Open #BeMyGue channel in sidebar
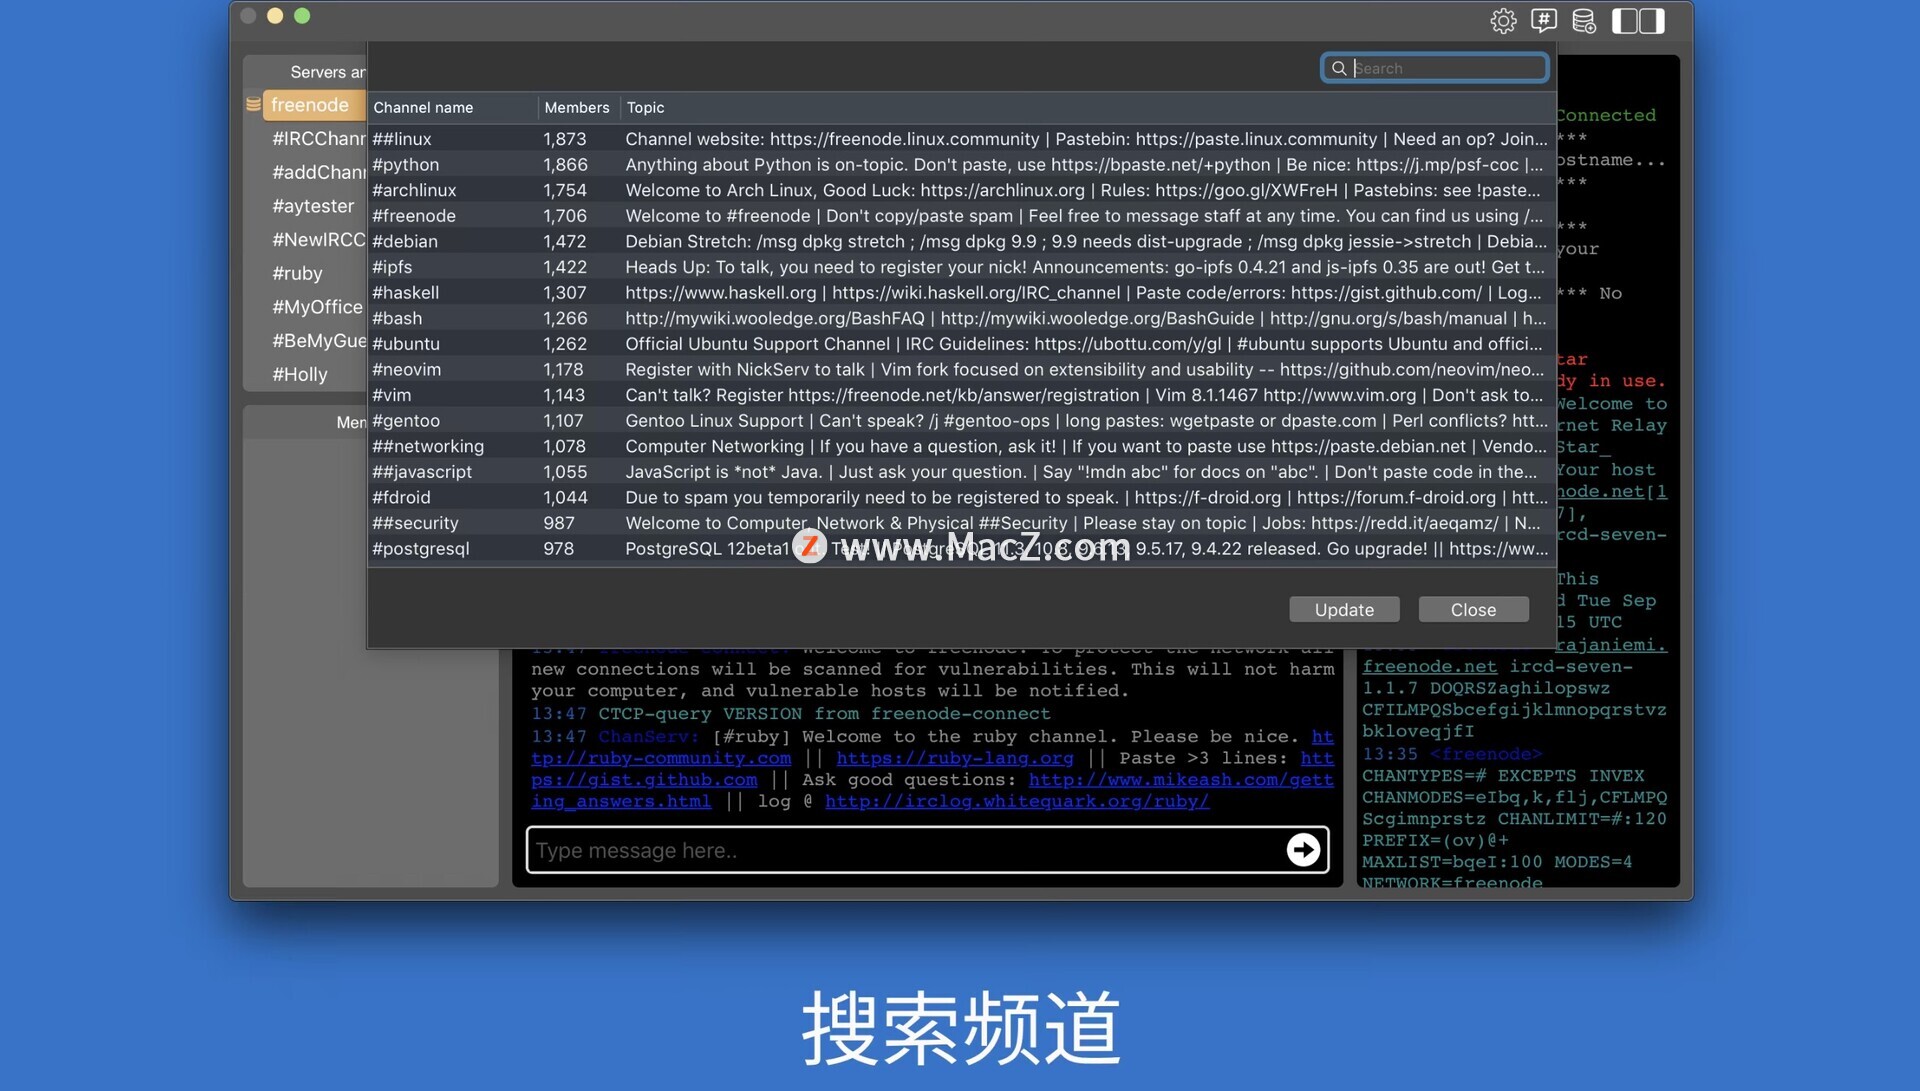Image resolution: width=1920 pixels, height=1091 pixels. tap(318, 341)
